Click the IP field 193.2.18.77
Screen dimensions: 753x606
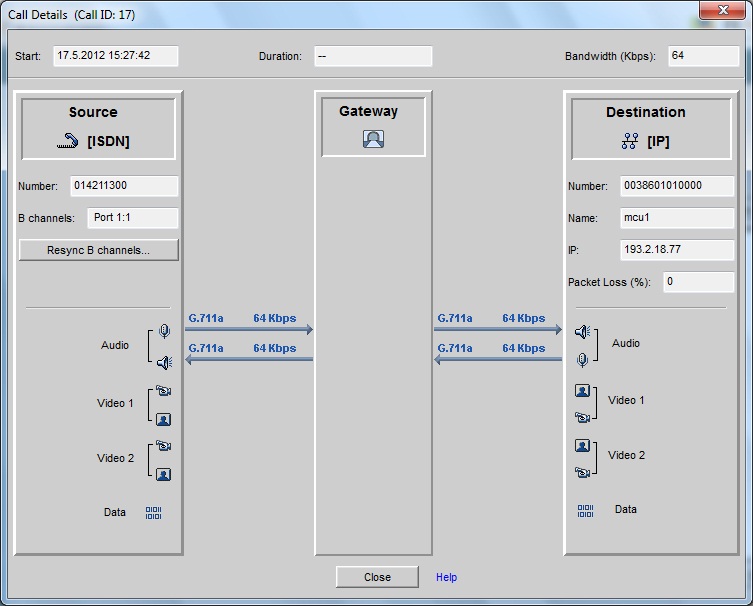click(x=677, y=250)
